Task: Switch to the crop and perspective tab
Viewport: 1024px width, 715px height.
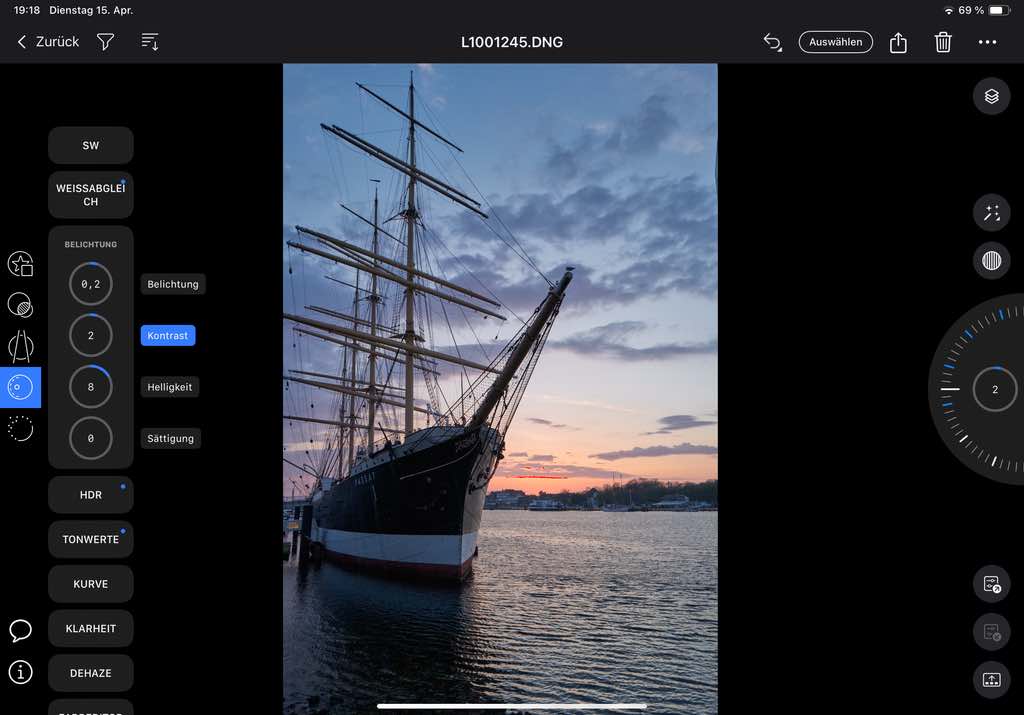Action: tap(20, 346)
